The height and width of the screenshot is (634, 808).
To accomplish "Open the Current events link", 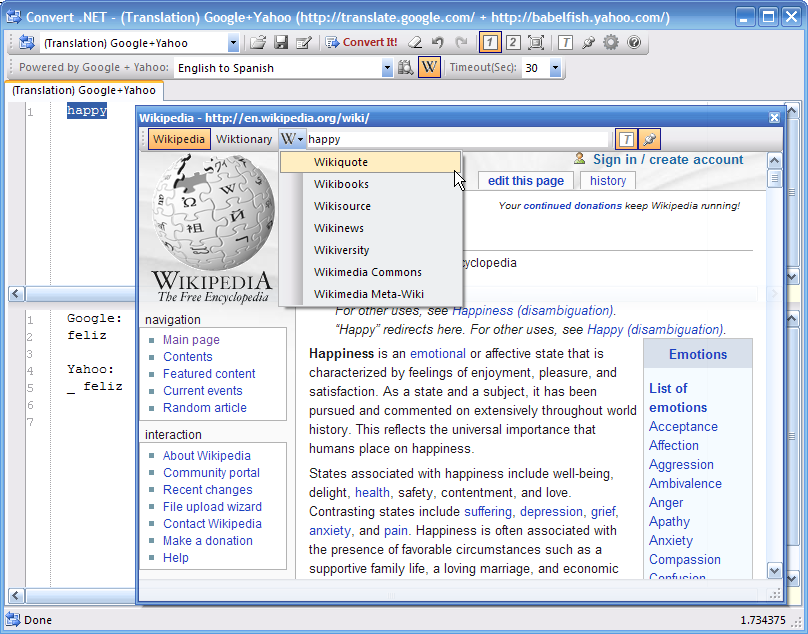I will pos(203,391).
